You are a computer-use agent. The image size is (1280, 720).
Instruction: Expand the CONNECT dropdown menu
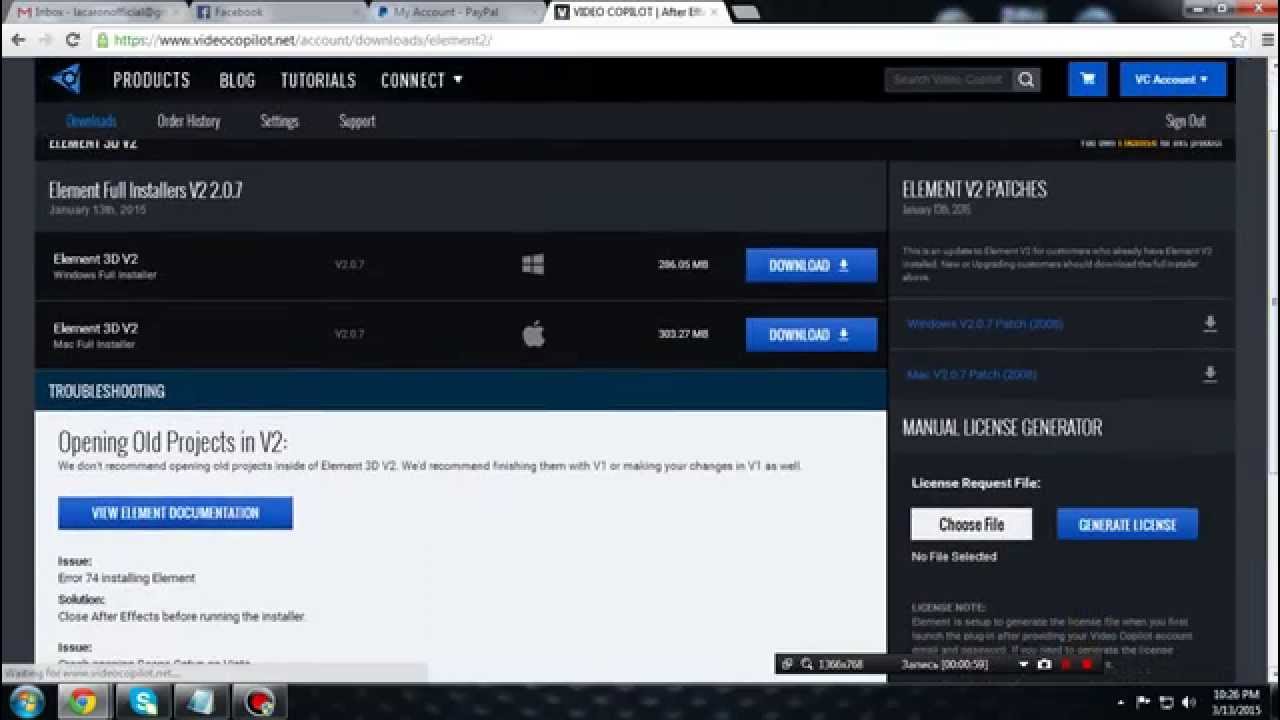click(x=421, y=80)
